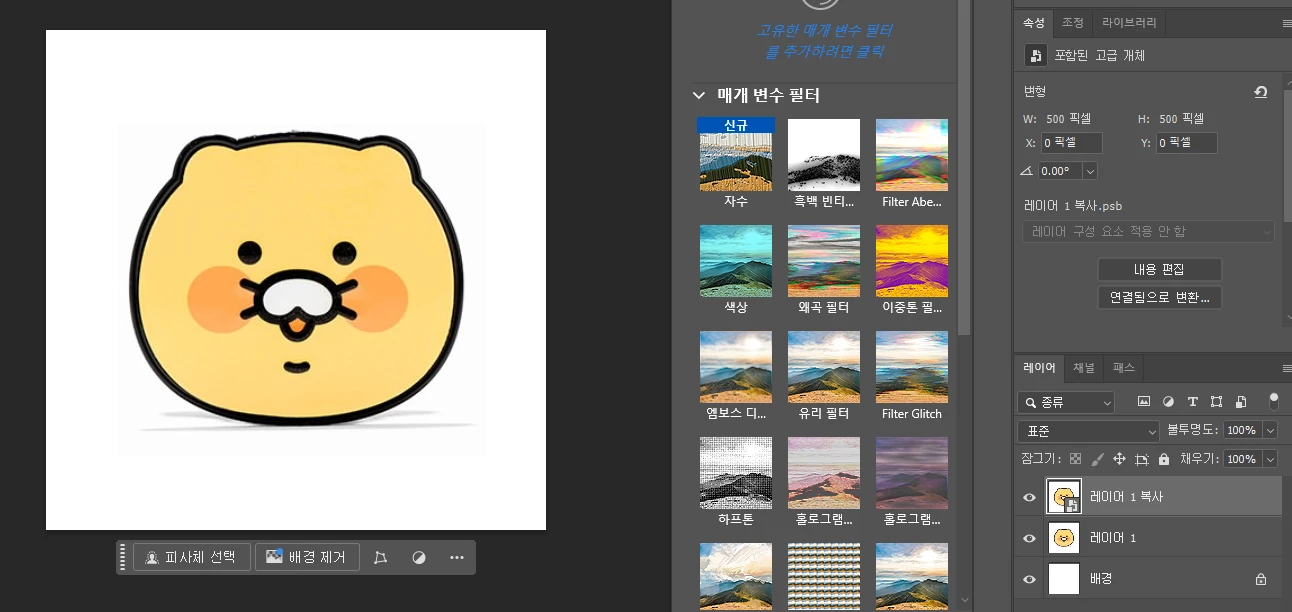Filter layers by smart objects icon
The height and width of the screenshot is (612, 1292).
(1241, 402)
